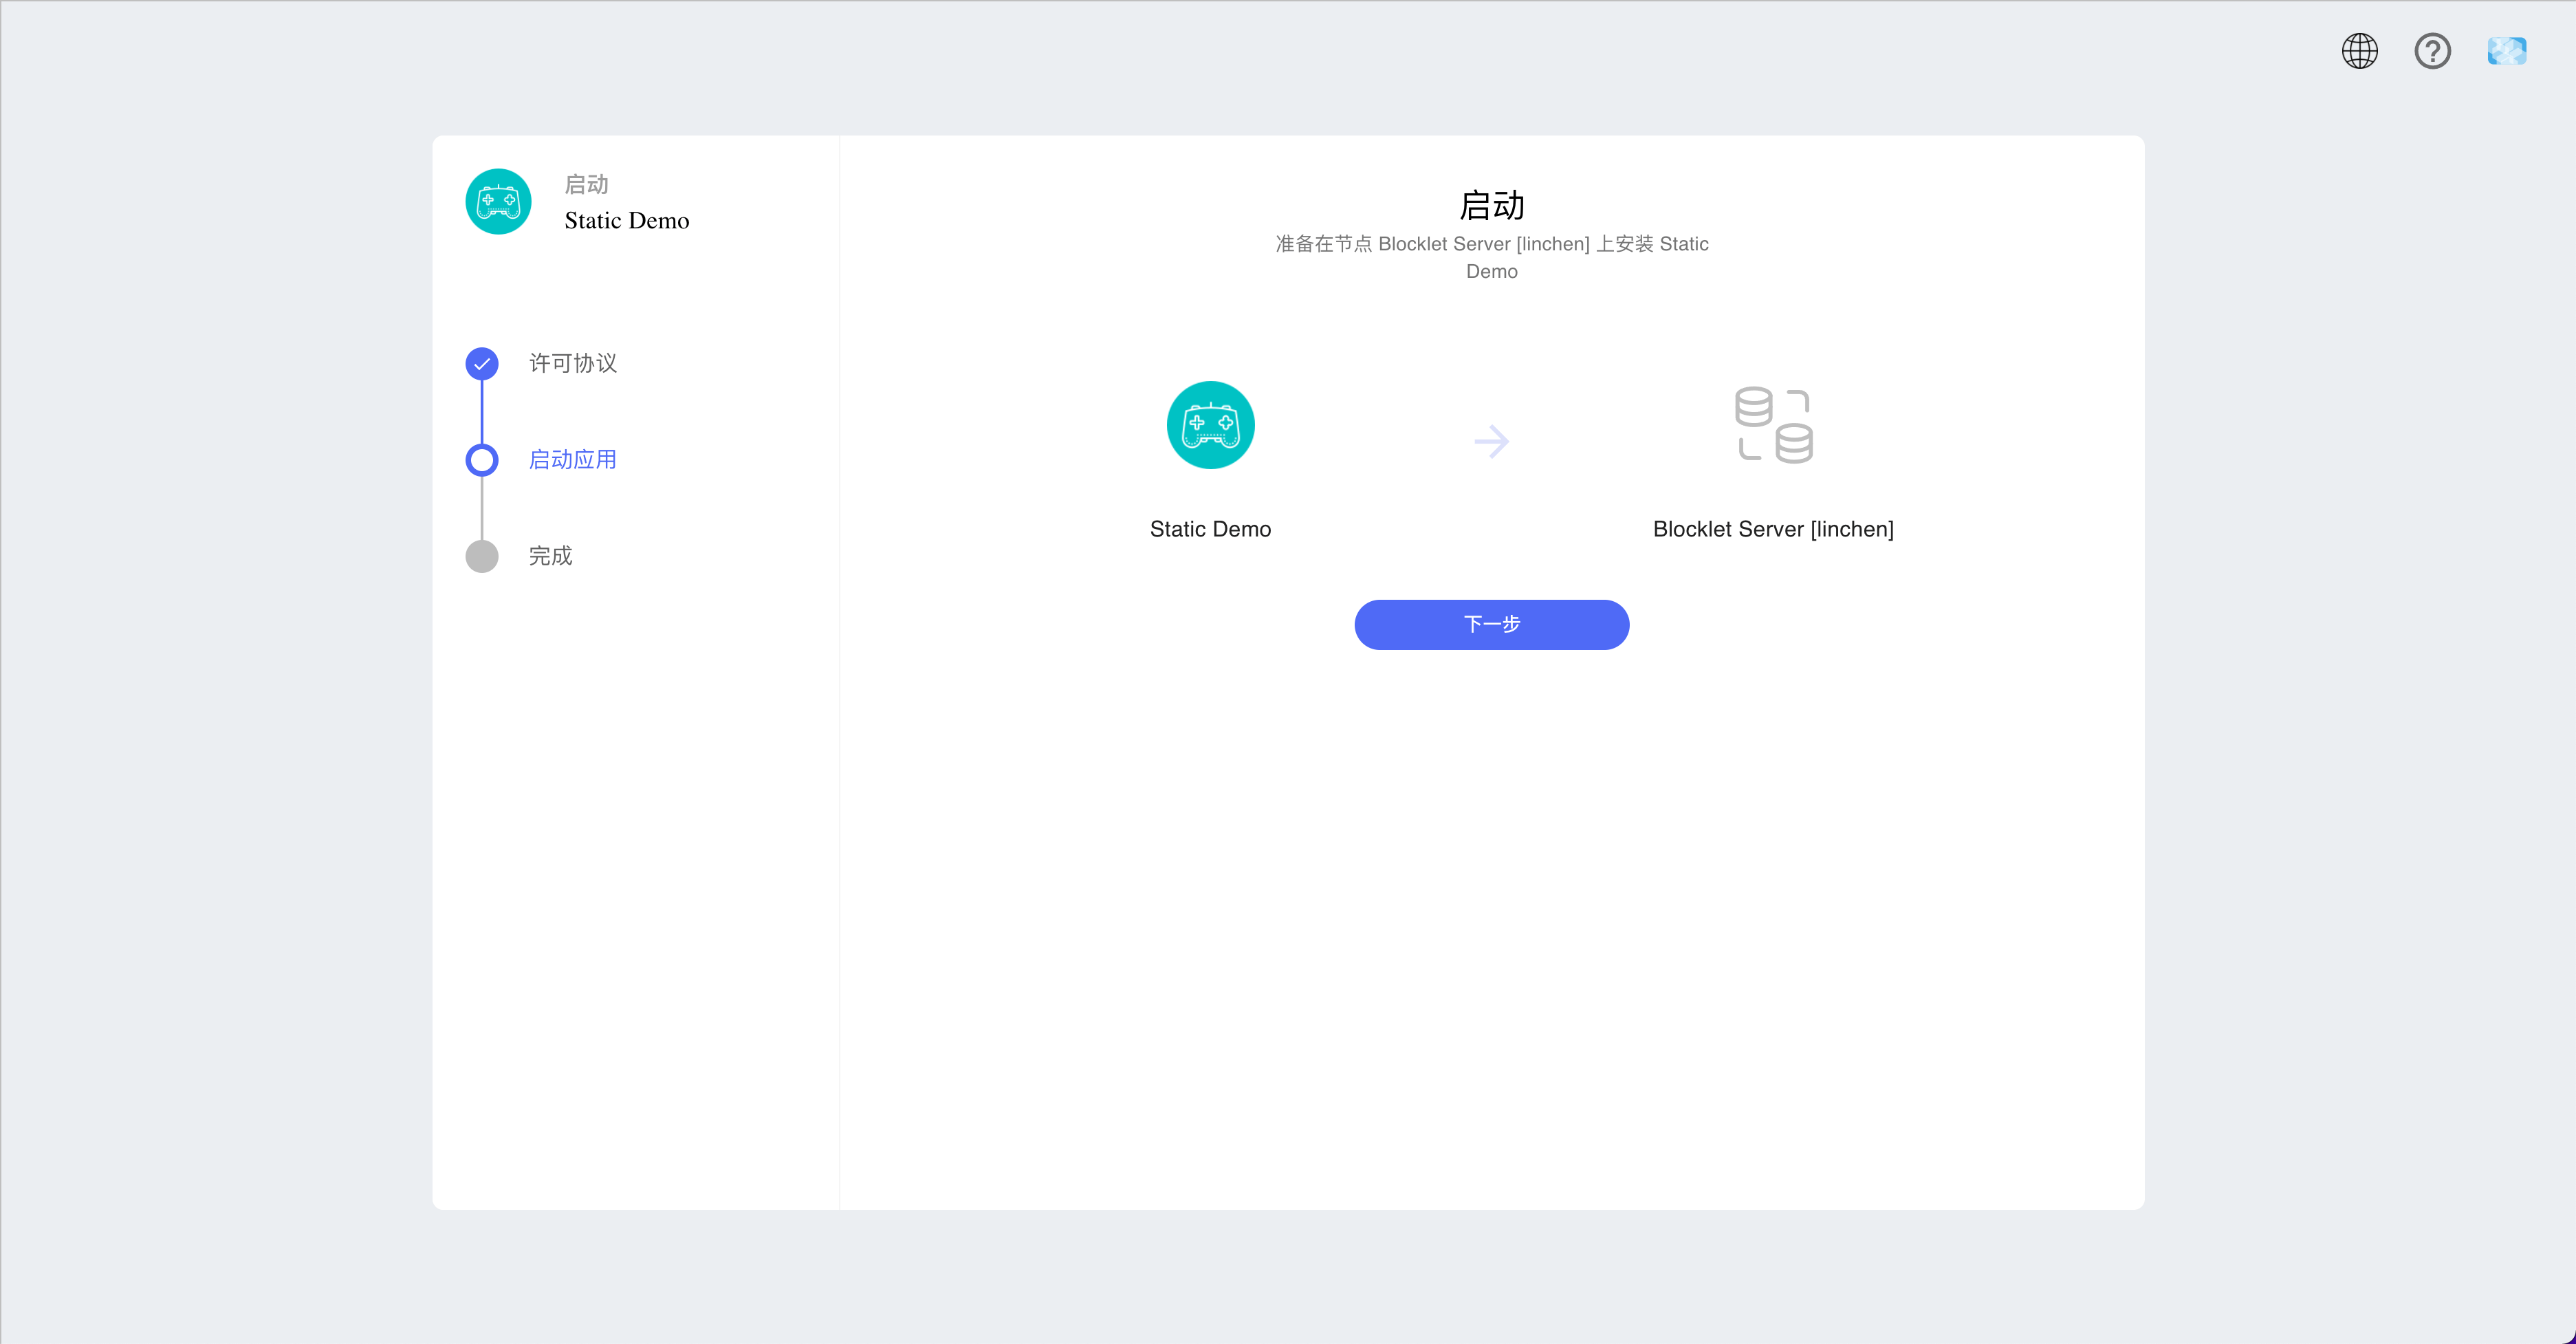Viewport: 2576px width, 1344px height.
Task: Open the language globe icon
Action: [2359, 51]
